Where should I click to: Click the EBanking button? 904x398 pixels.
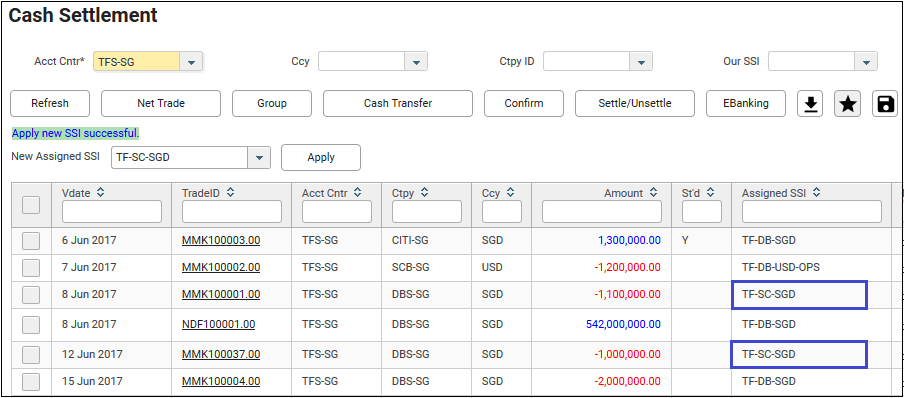click(746, 104)
